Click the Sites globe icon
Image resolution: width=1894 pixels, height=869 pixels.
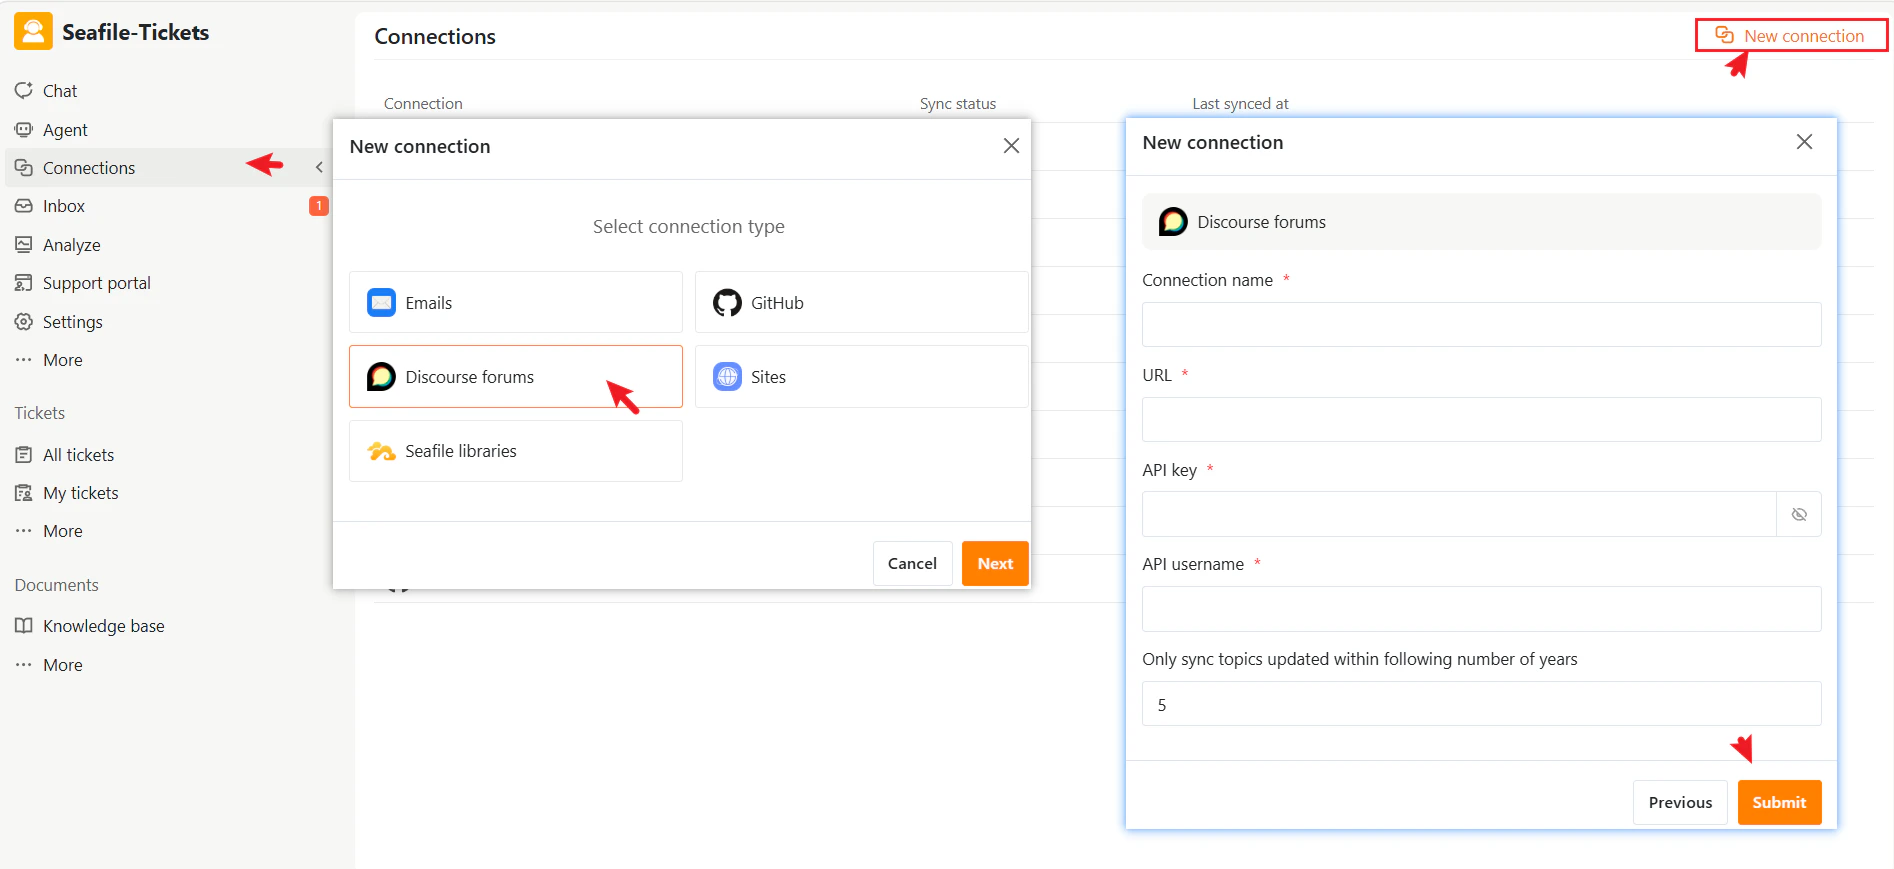tap(727, 377)
